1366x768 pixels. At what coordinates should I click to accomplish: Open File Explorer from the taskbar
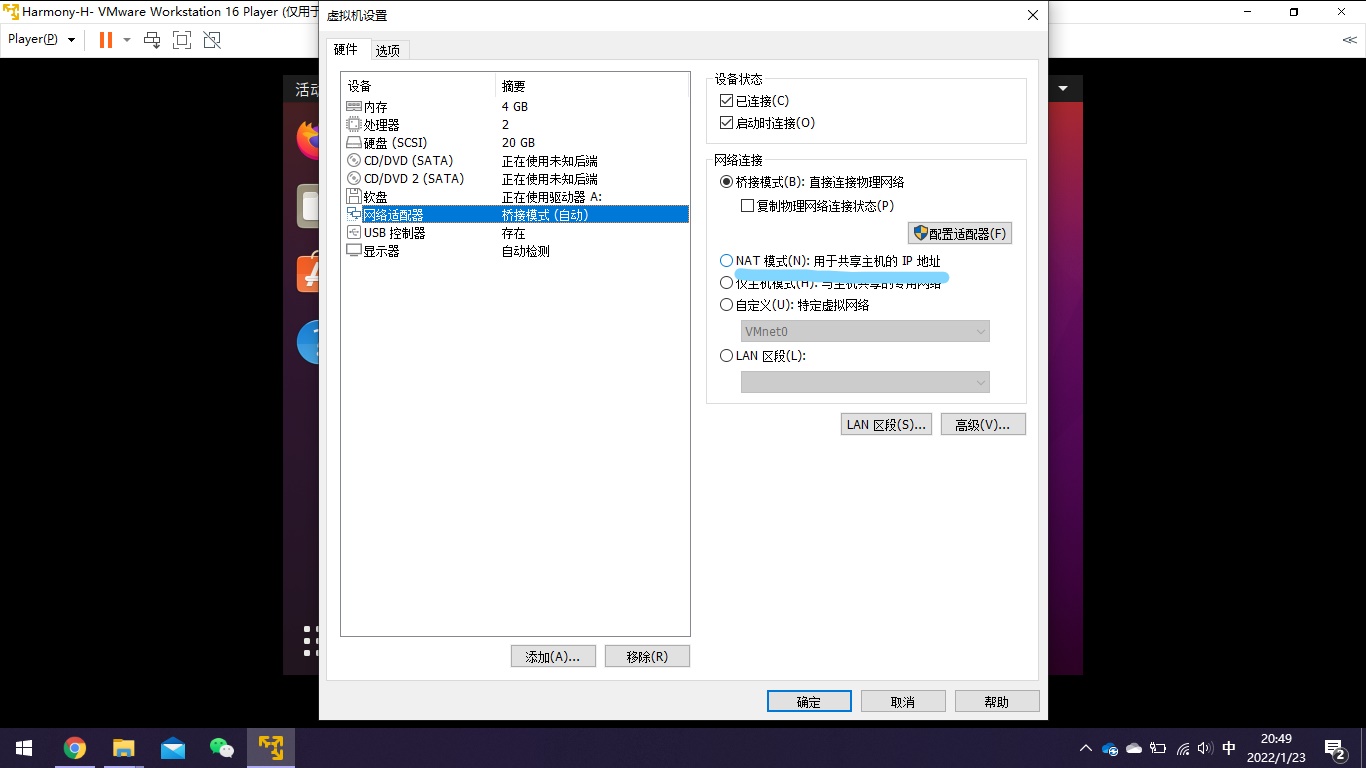(123, 748)
